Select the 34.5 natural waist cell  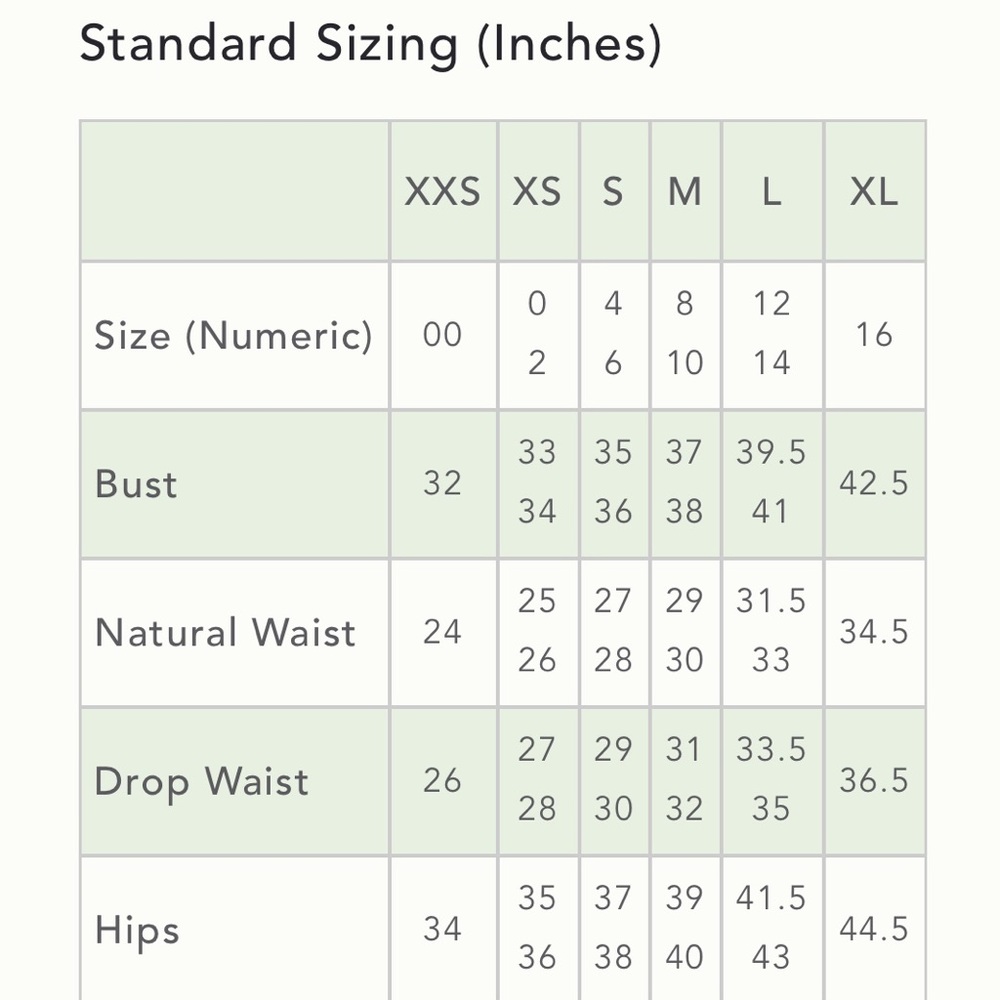[x=874, y=632]
